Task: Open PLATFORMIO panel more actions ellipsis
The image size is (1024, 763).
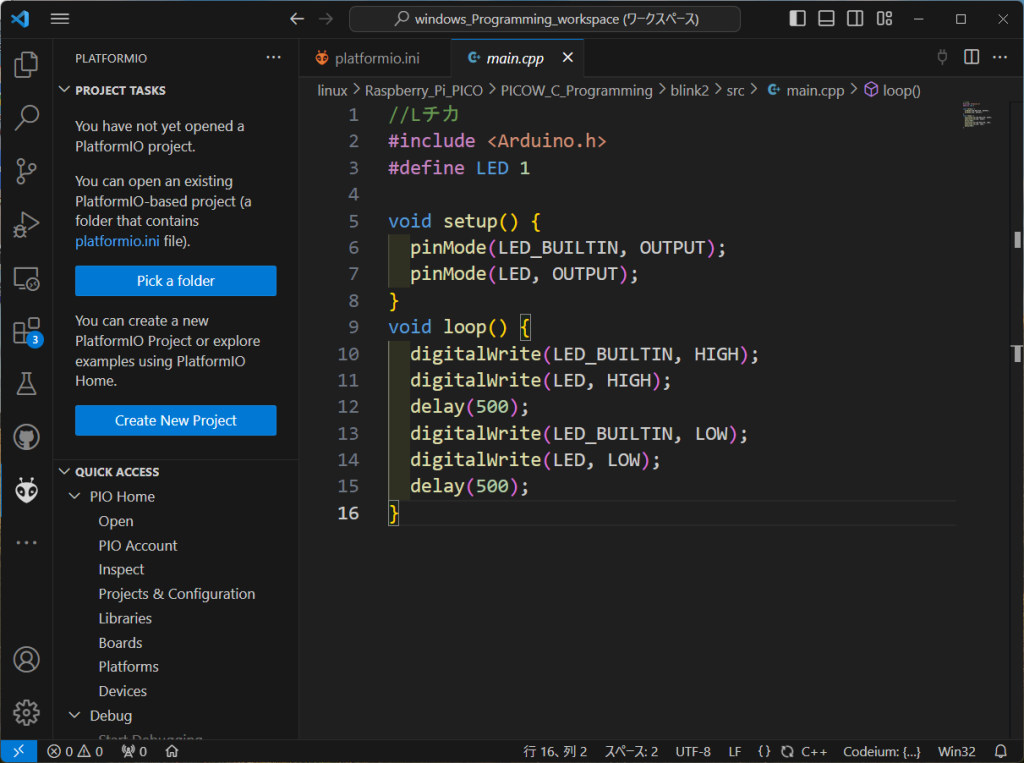Action: (x=274, y=57)
